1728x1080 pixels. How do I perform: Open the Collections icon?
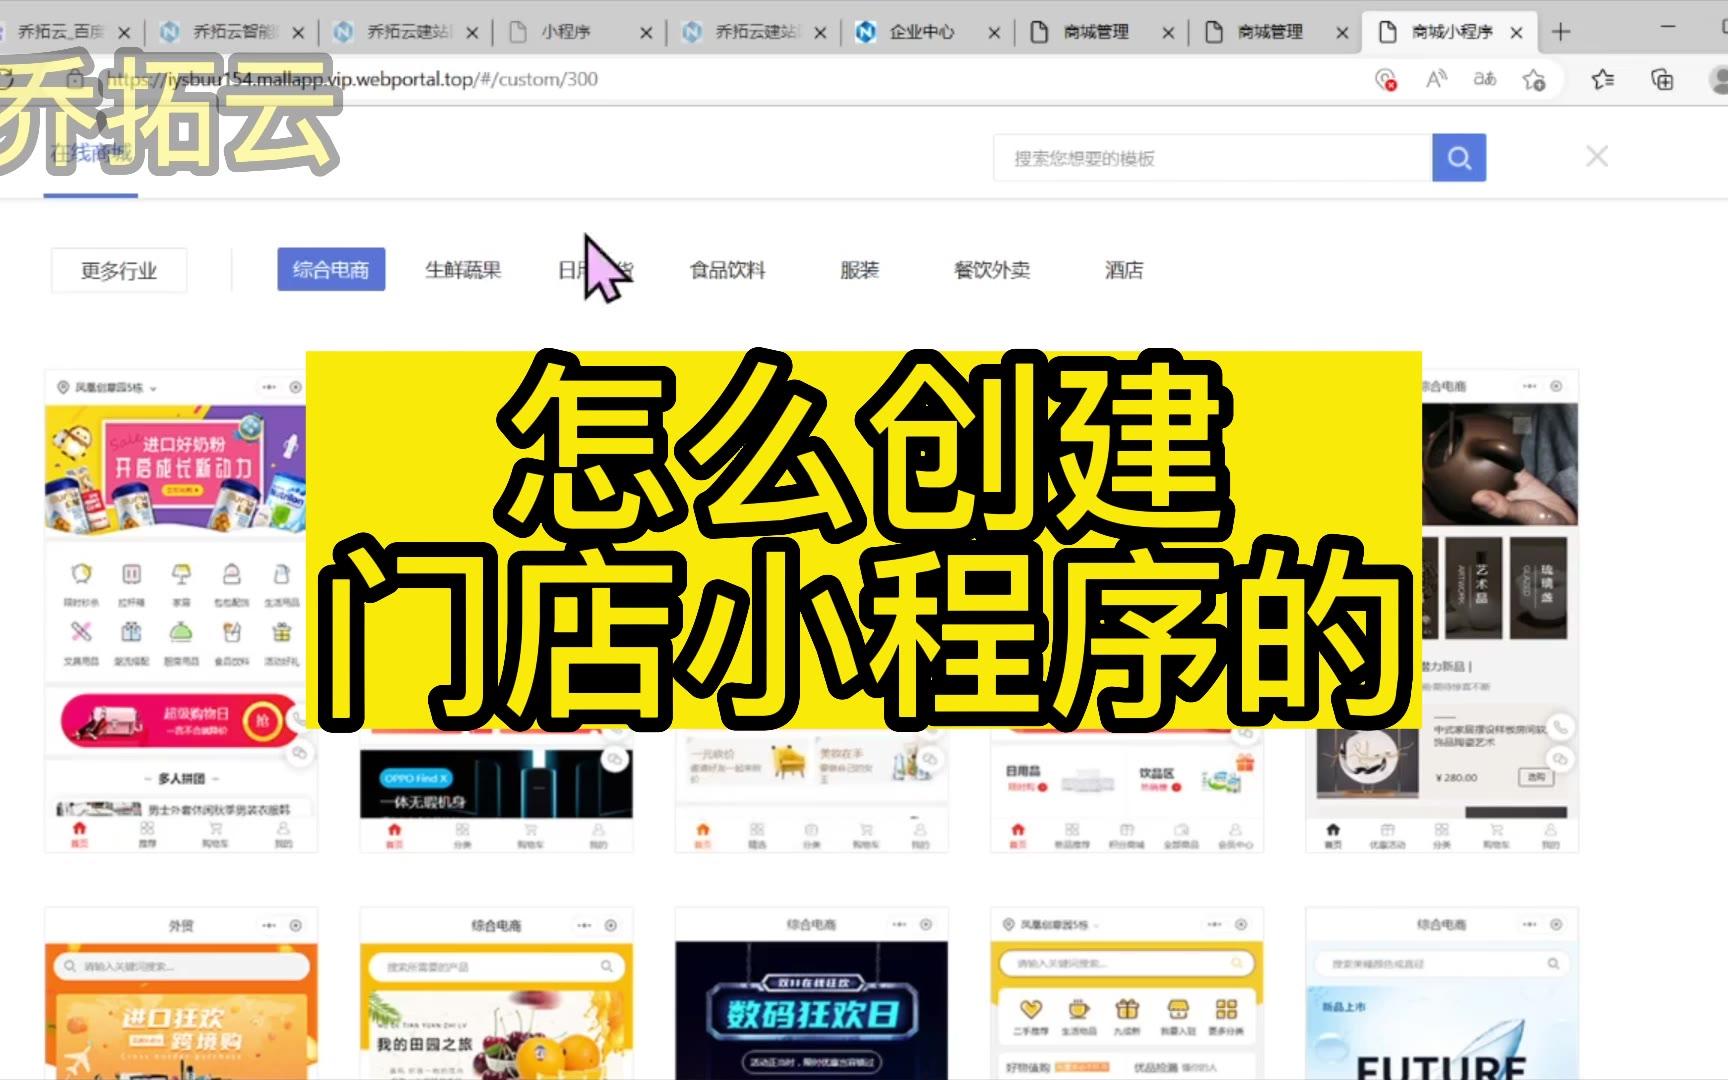coord(1662,79)
